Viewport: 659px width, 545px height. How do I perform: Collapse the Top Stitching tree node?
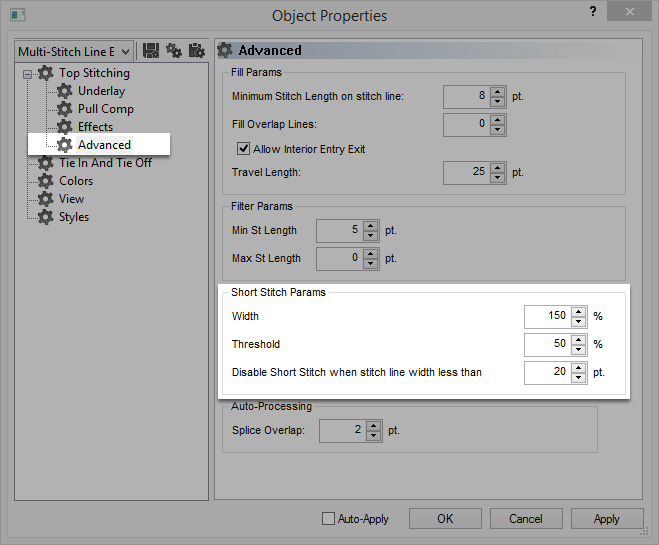click(x=27, y=73)
